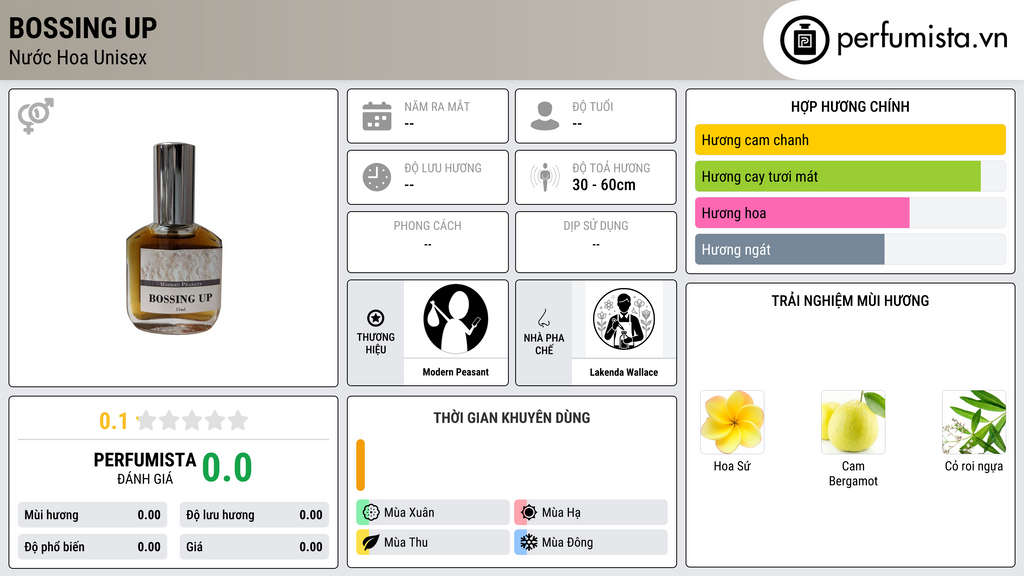
Task: Click the Hương ngát gray accord bar
Action: pyautogui.click(x=790, y=249)
